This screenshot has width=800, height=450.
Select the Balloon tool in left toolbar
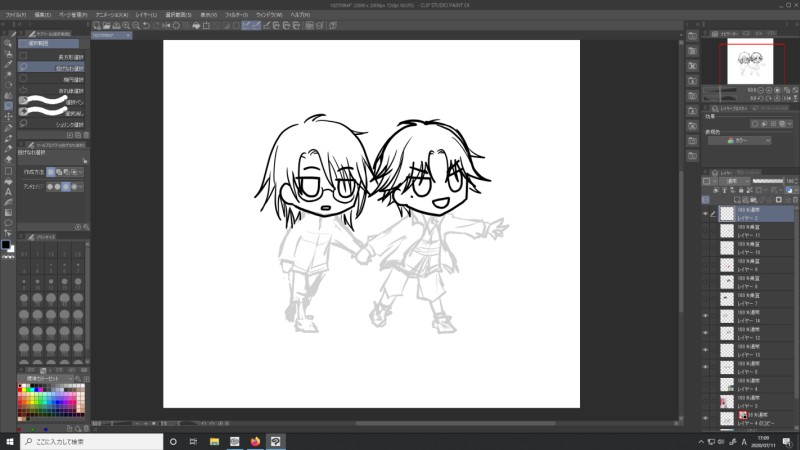point(8,223)
